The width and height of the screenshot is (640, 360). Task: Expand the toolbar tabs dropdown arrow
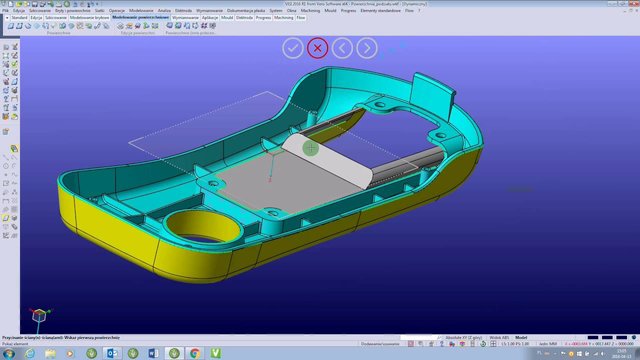[7, 18]
